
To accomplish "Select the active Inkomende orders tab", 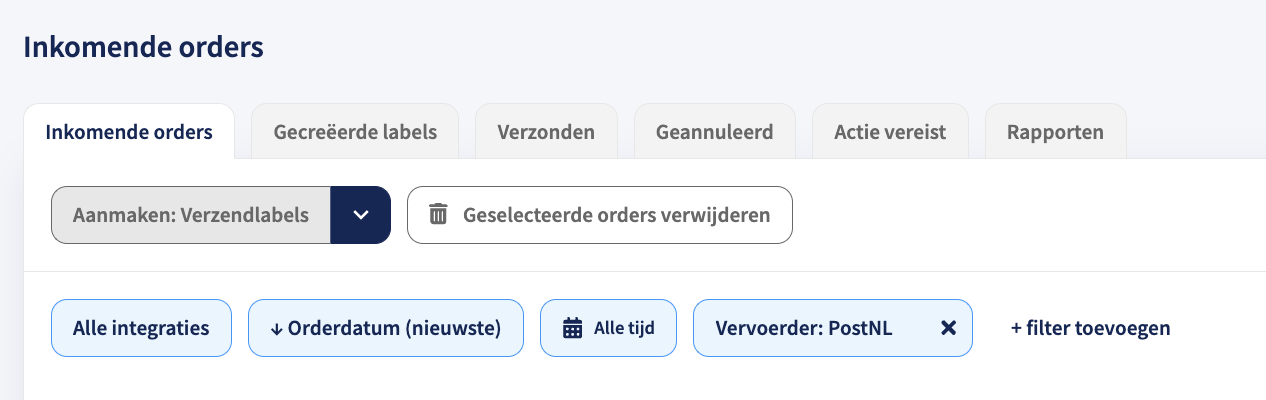I will tap(129, 132).
